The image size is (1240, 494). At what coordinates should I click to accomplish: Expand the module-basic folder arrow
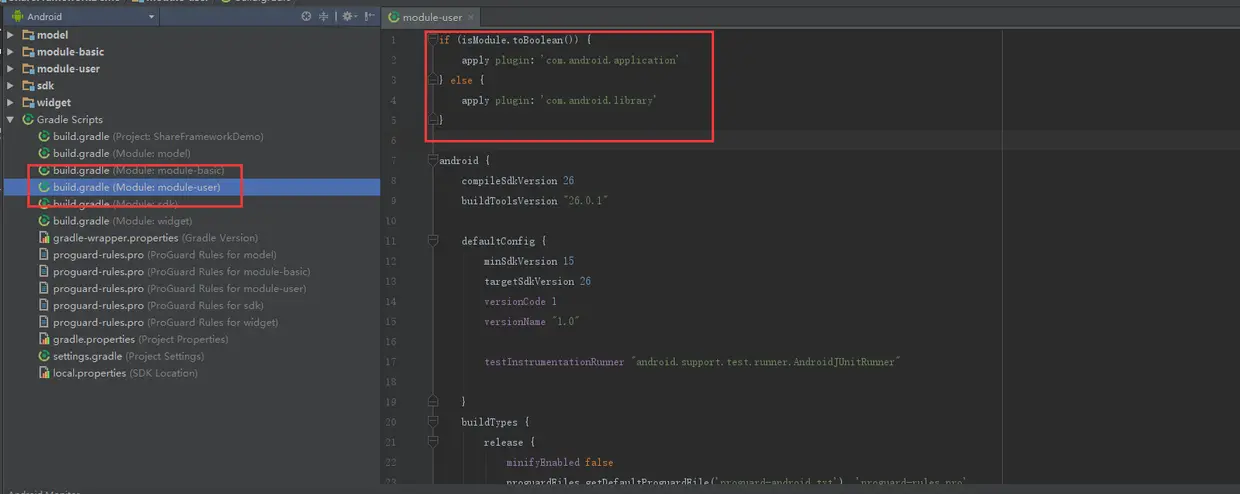[x=10, y=52]
